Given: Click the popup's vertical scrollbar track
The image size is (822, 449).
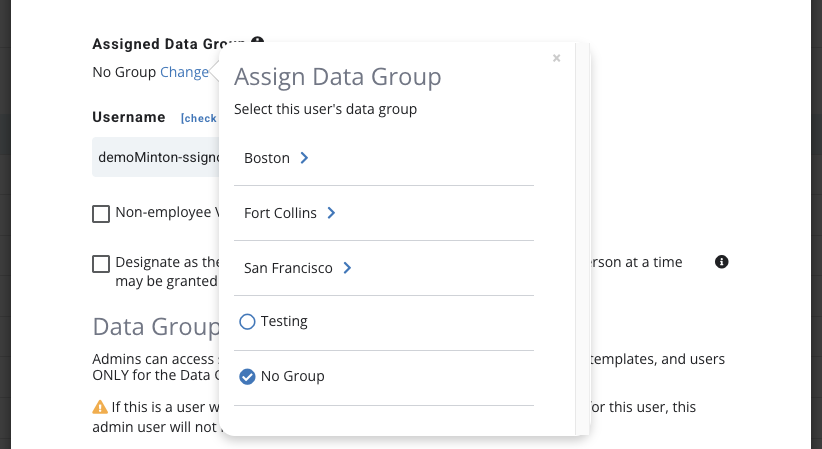Looking at the screenshot, I should (582, 250).
